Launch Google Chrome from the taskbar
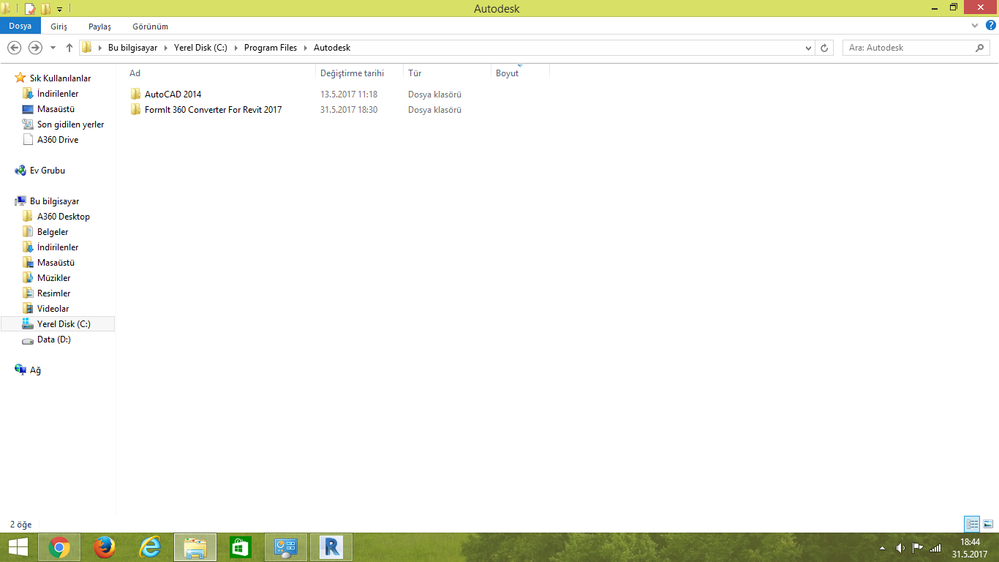Image resolution: width=999 pixels, height=562 pixels. (x=59, y=547)
